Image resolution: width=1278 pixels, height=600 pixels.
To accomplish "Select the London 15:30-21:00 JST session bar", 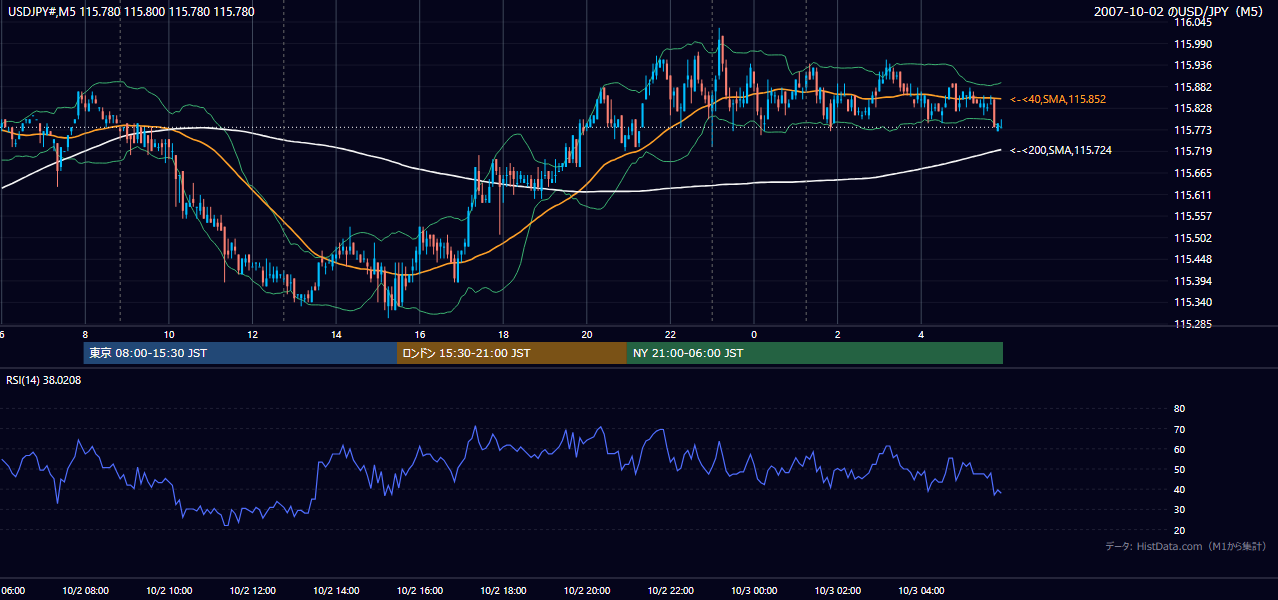I will [x=512, y=353].
